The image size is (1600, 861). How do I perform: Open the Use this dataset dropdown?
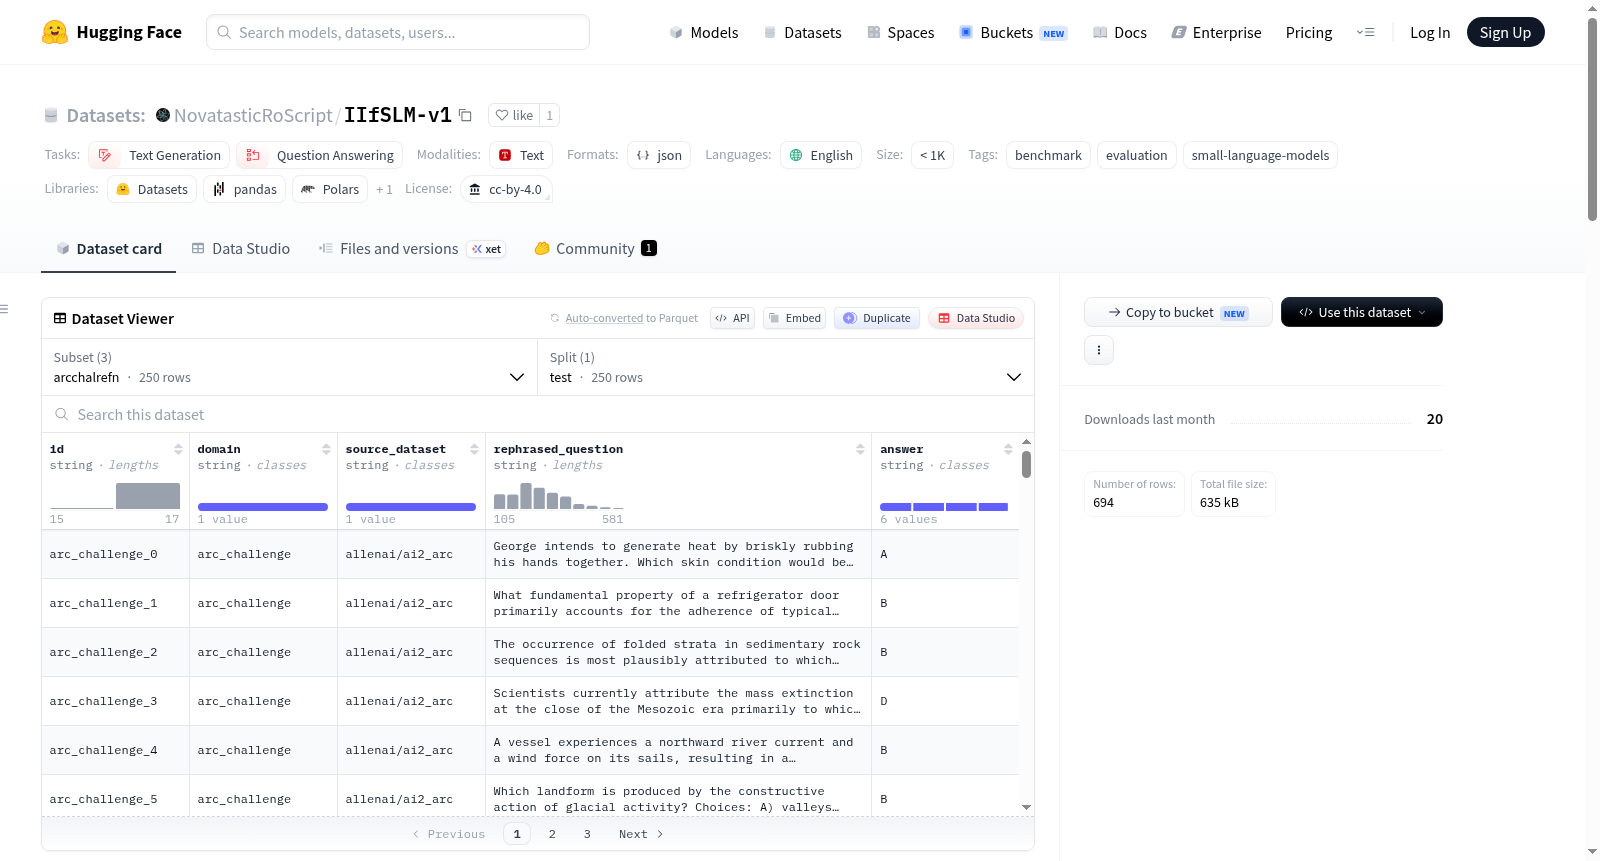(x=1362, y=312)
